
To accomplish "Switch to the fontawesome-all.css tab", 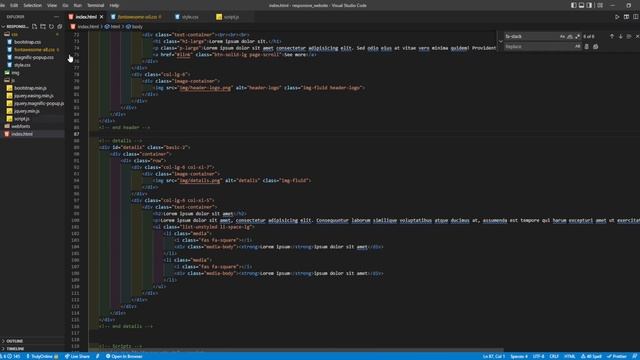I will (x=138, y=17).
